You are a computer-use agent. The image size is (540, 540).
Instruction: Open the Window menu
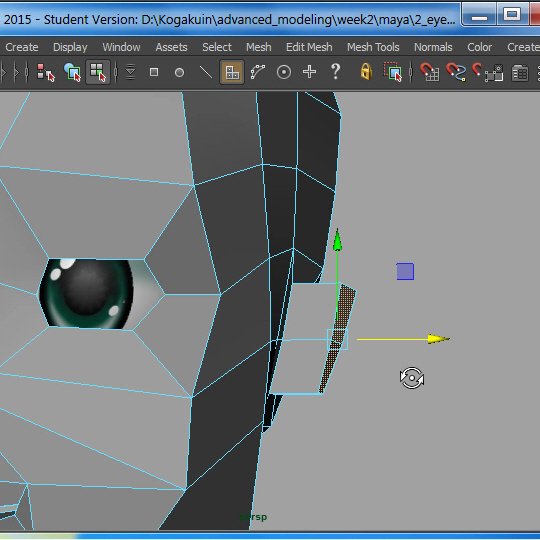(x=121, y=47)
